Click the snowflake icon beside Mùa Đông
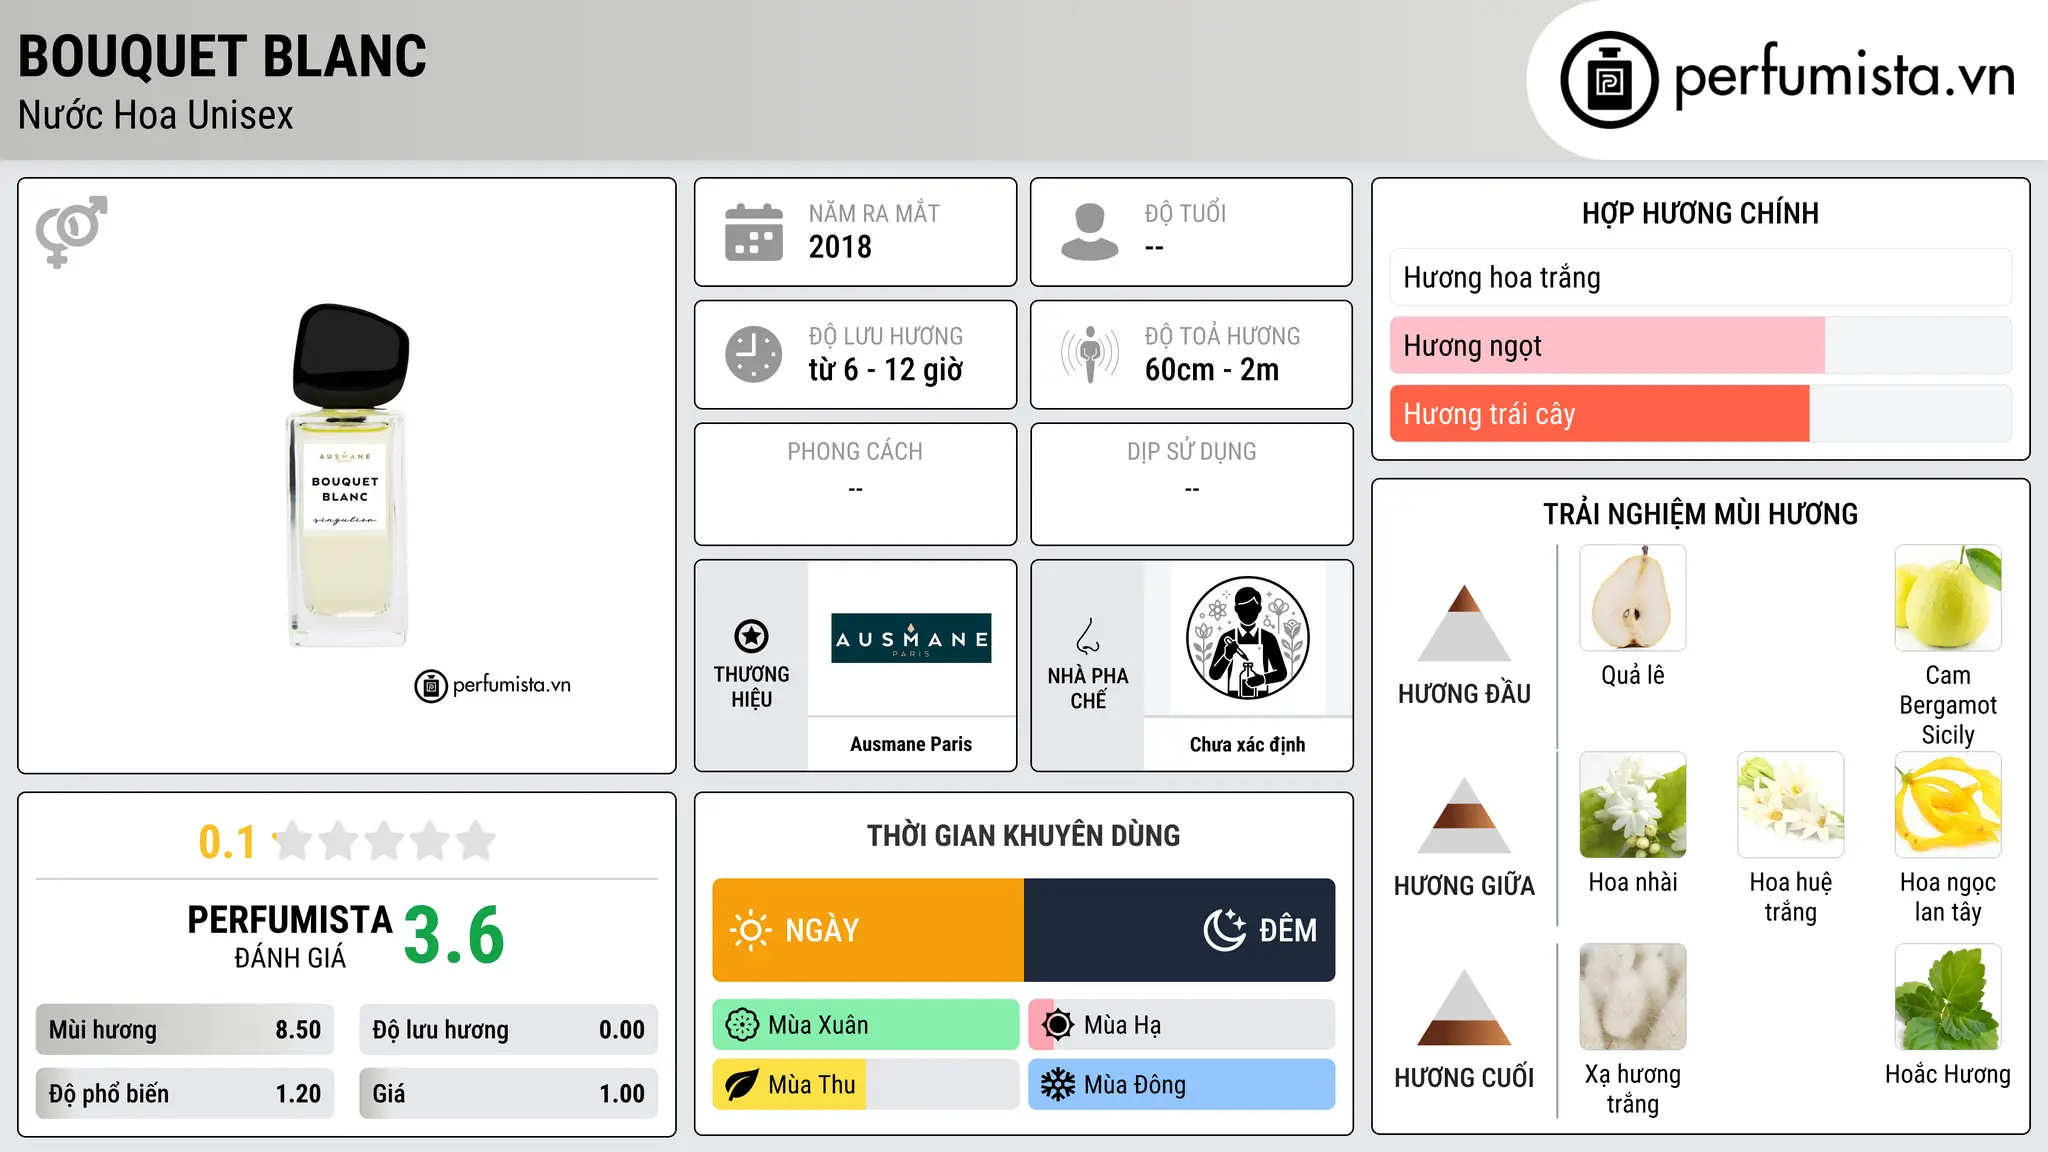Screen dimensions: 2048x1152 1057,1085
